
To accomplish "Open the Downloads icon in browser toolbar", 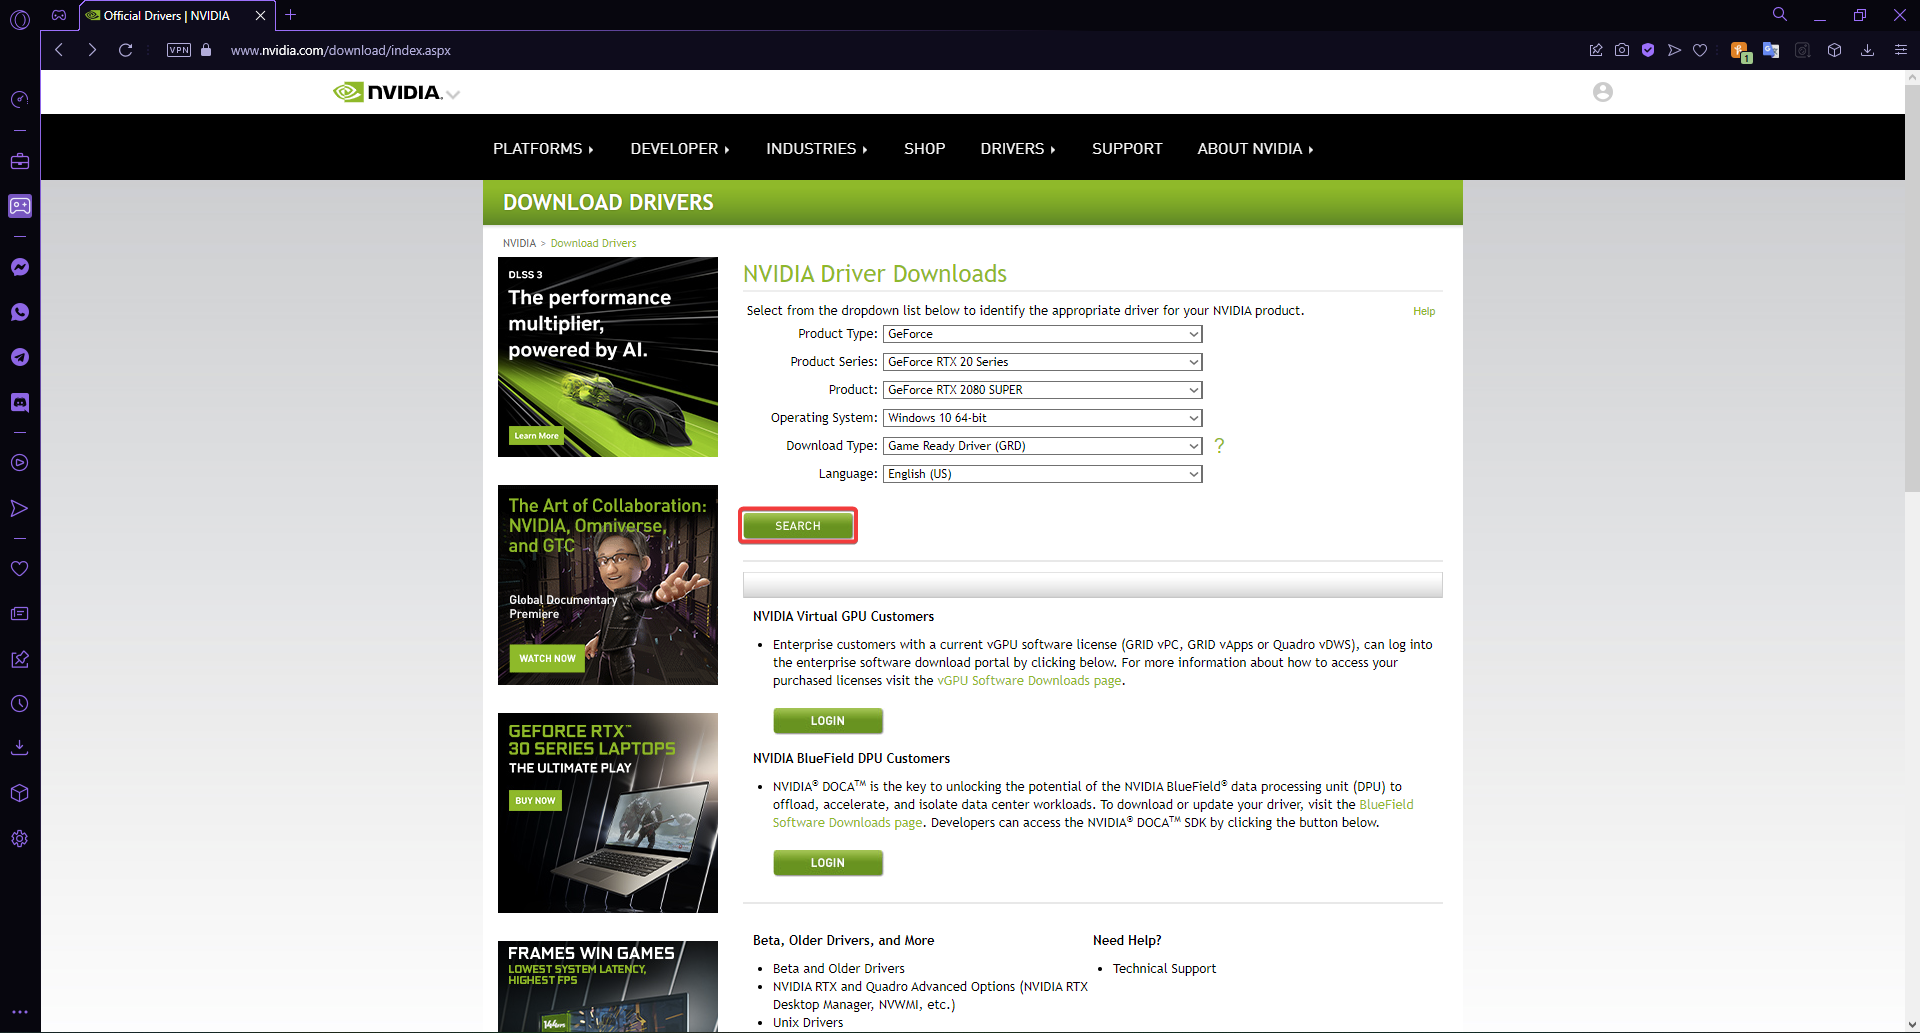I will [1867, 50].
